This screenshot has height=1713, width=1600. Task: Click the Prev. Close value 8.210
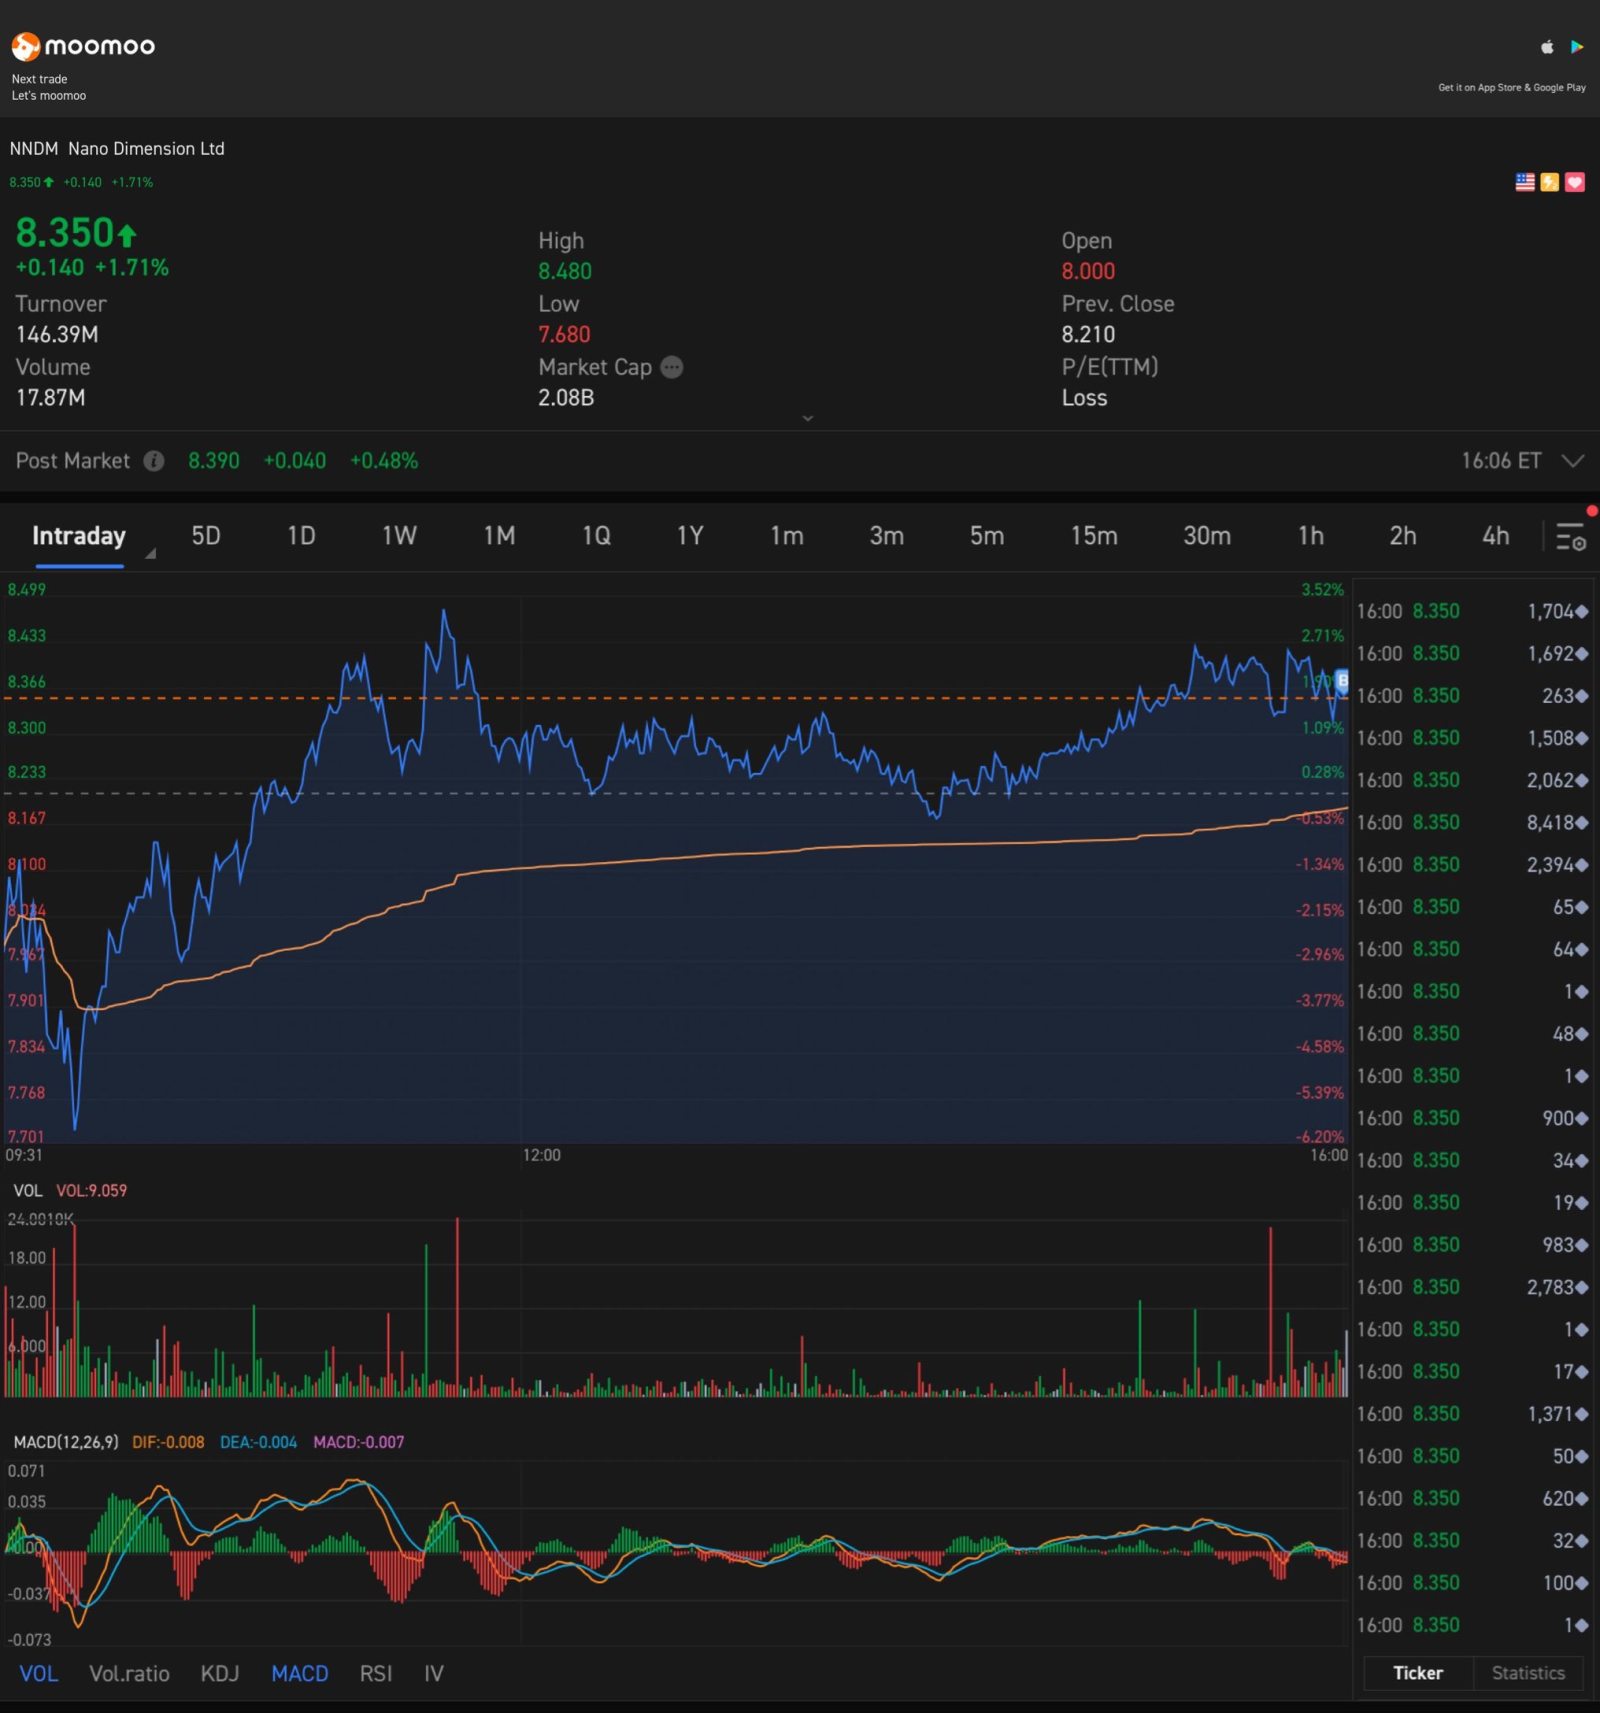[1088, 334]
